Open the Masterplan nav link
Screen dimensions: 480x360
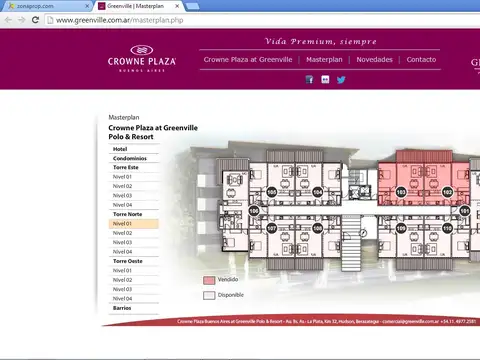[324, 60]
